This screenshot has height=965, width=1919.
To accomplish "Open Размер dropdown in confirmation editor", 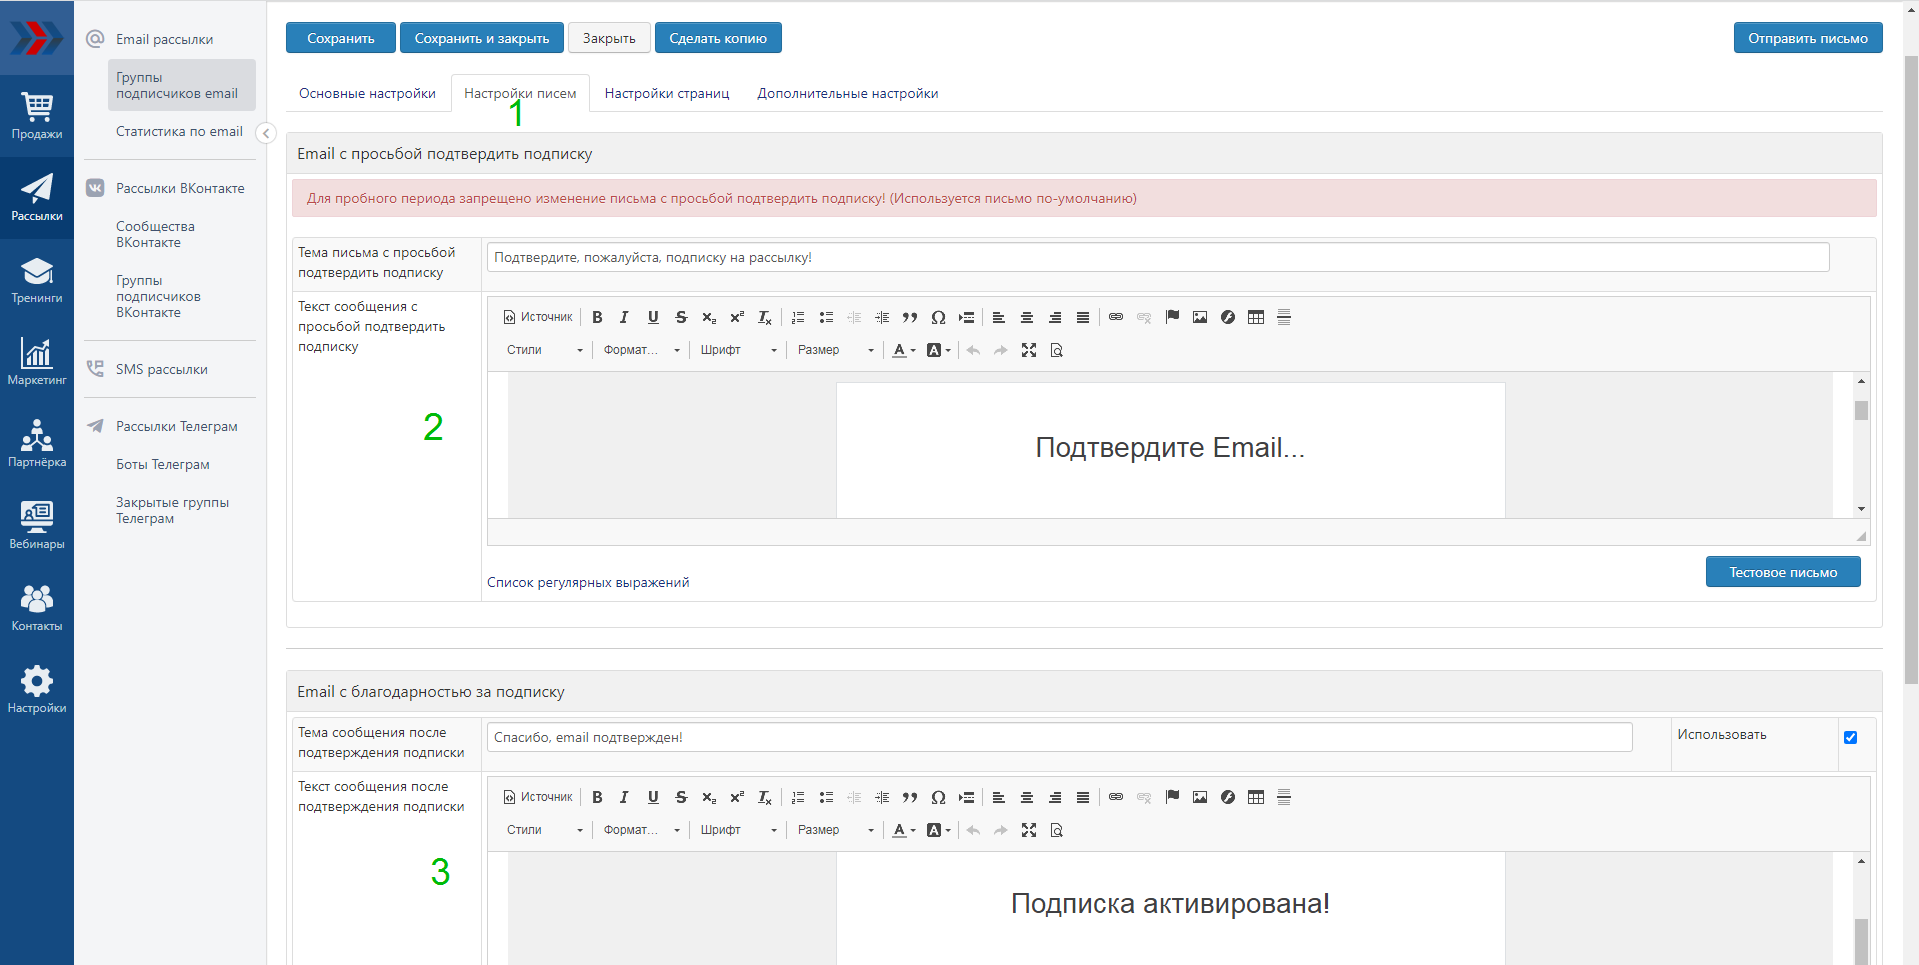I will click(835, 350).
